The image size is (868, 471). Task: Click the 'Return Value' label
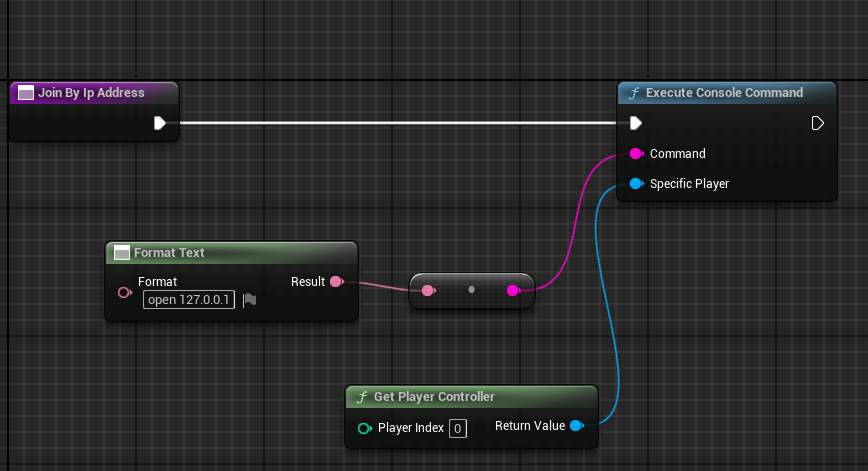(x=530, y=426)
